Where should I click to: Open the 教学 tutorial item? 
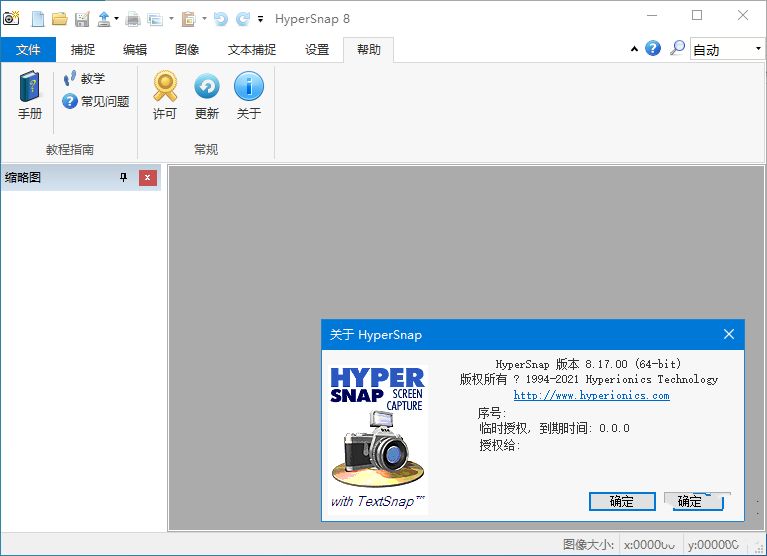[x=84, y=79]
